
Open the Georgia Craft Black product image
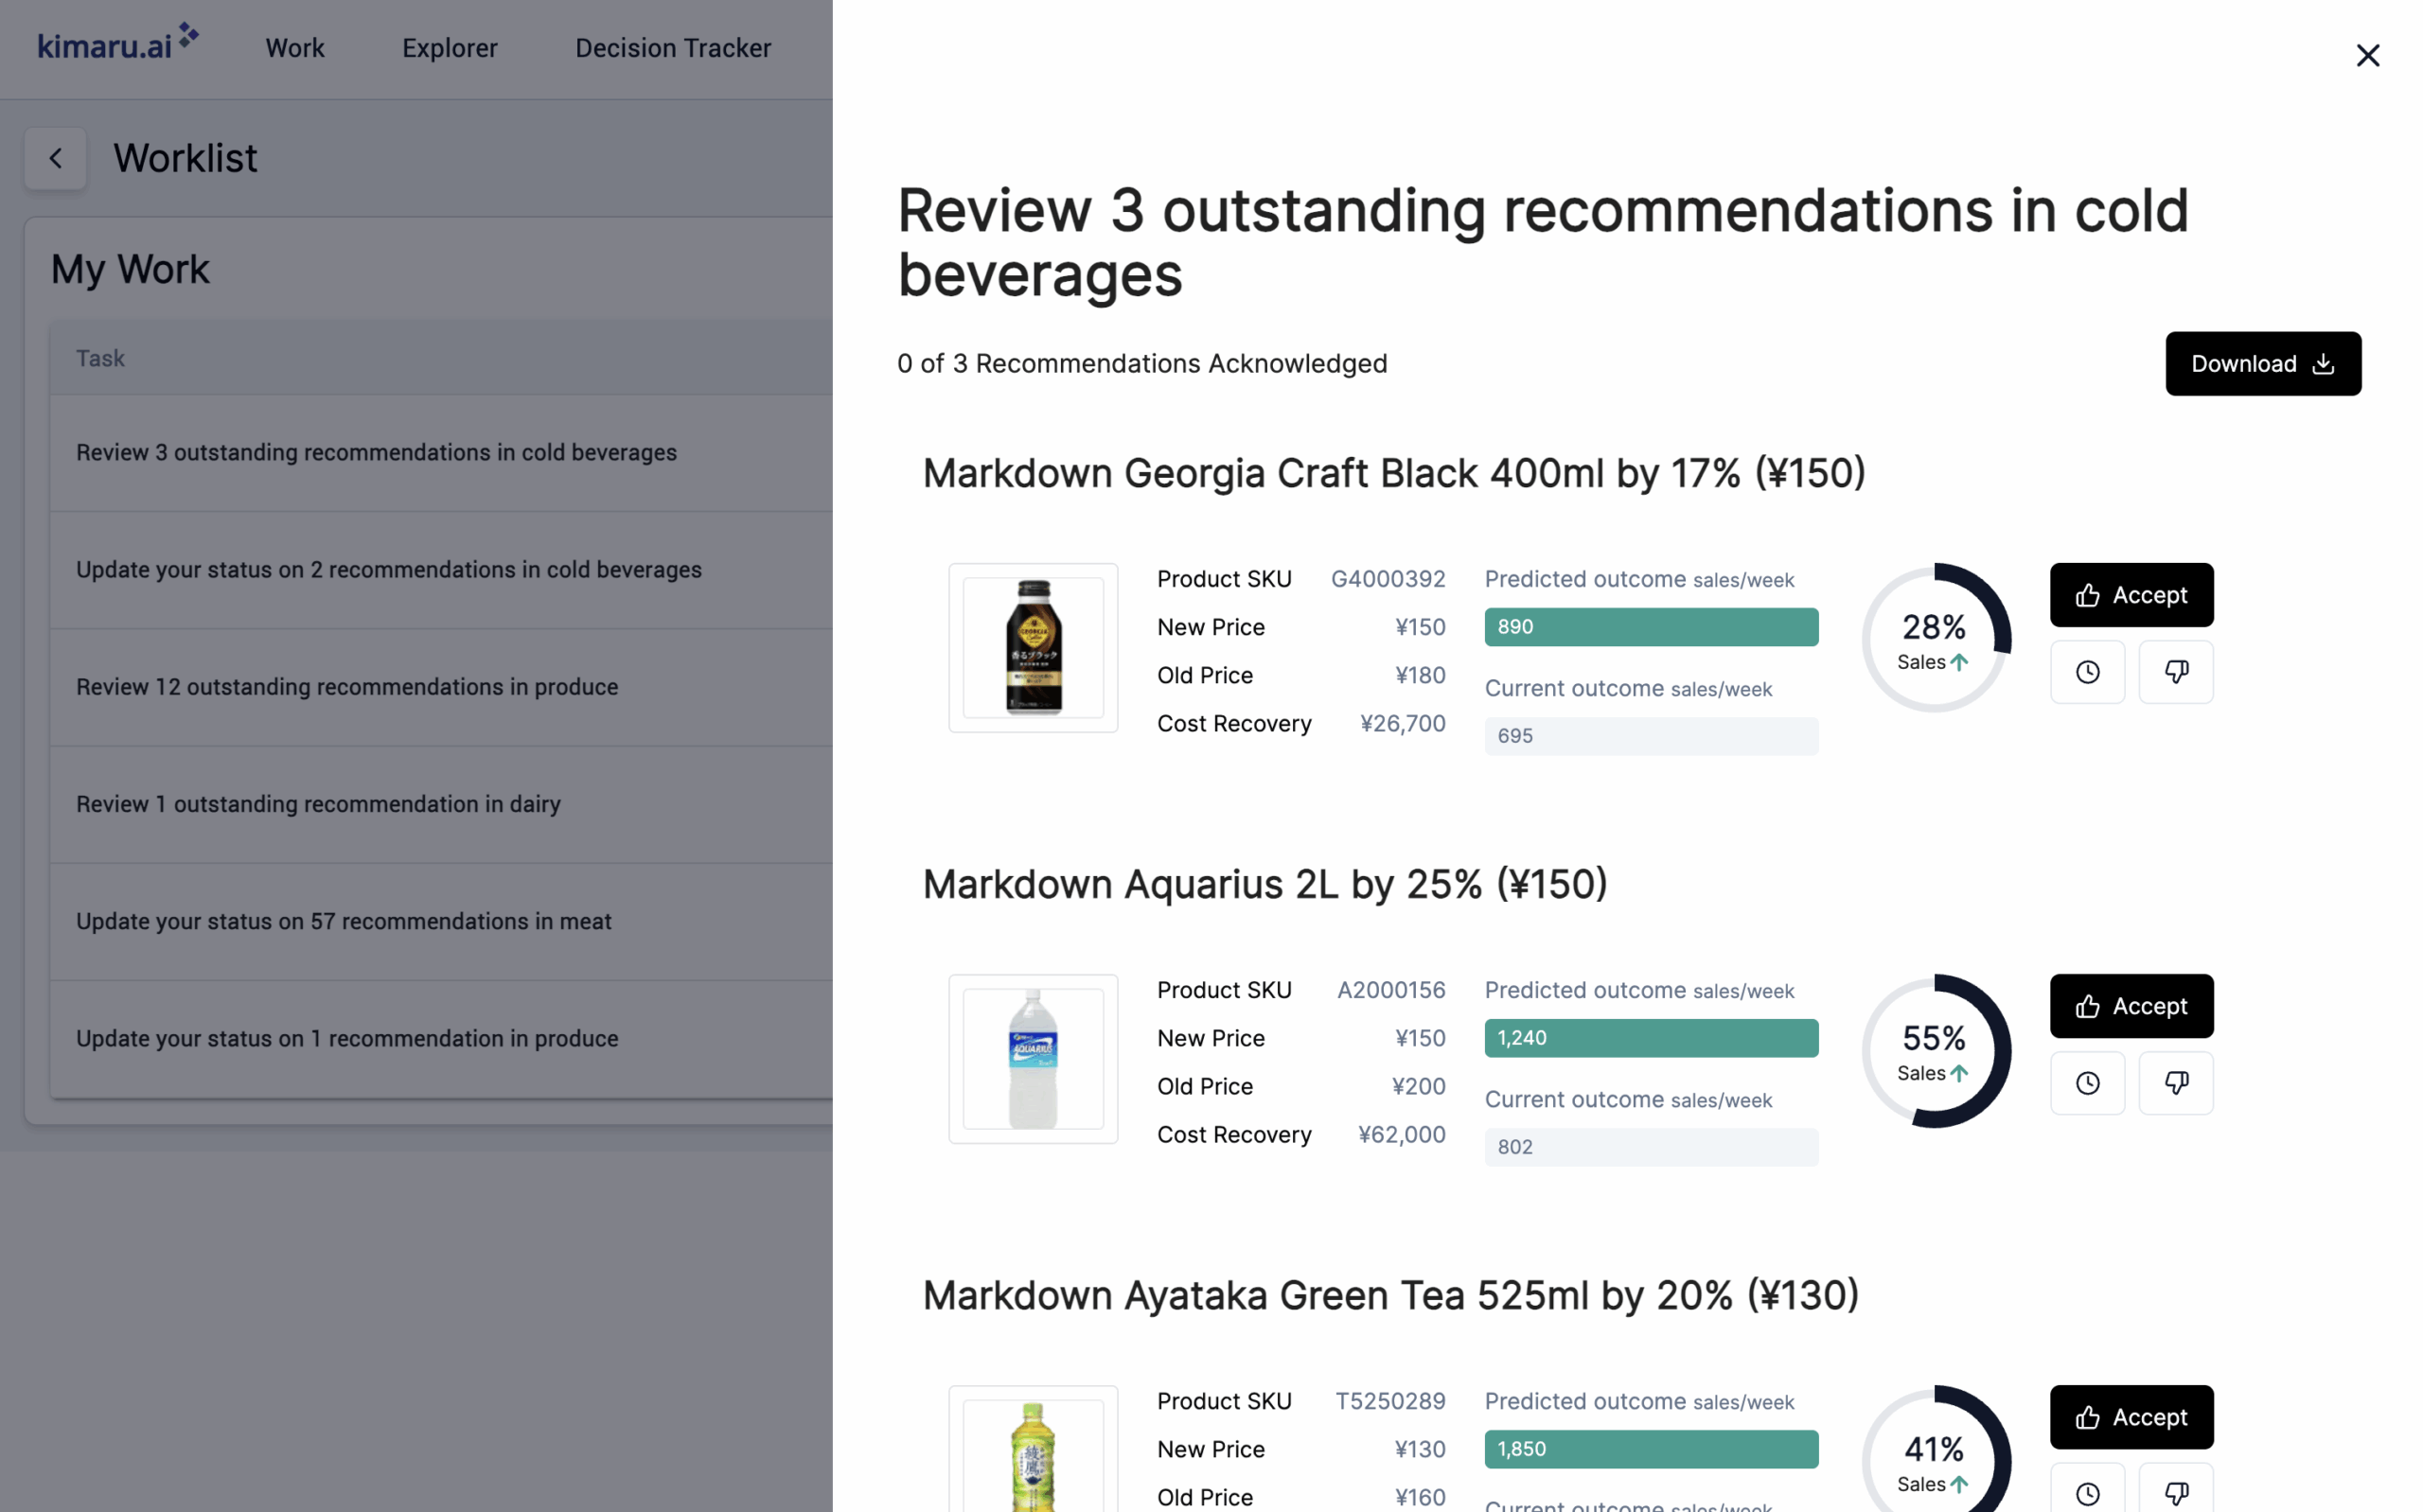click(1032, 648)
